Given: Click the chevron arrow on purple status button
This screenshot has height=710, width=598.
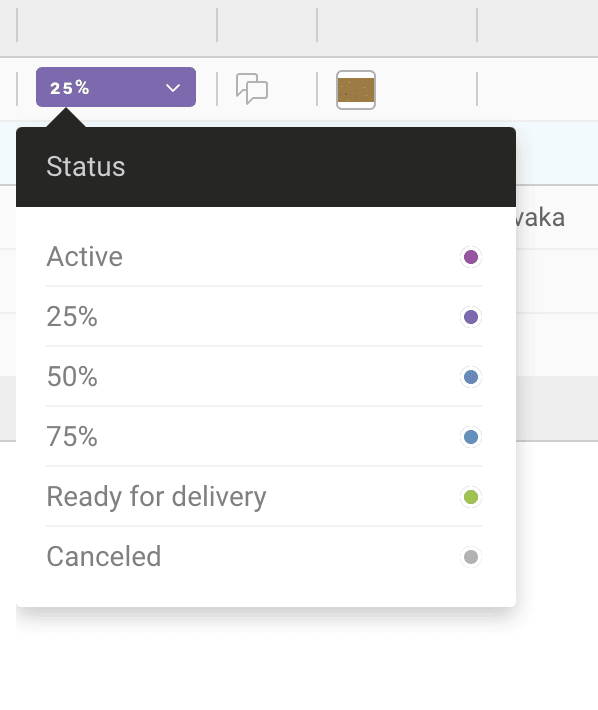Looking at the screenshot, I should point(173,87).
